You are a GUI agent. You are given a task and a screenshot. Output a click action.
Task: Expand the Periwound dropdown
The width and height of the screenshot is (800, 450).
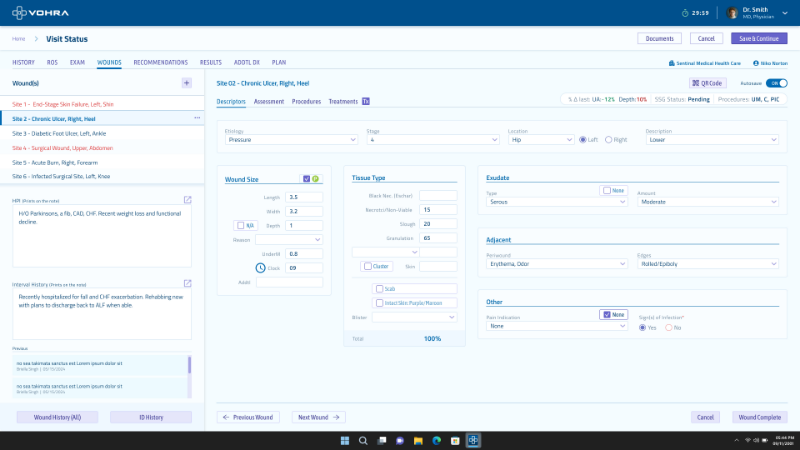pyautogui.click(x=555, y=264)
